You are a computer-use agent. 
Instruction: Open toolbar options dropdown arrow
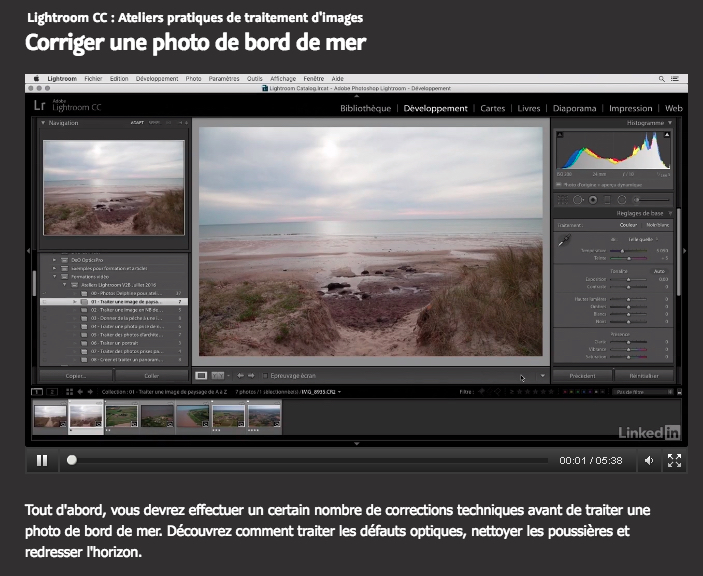(x=542, y=376)
